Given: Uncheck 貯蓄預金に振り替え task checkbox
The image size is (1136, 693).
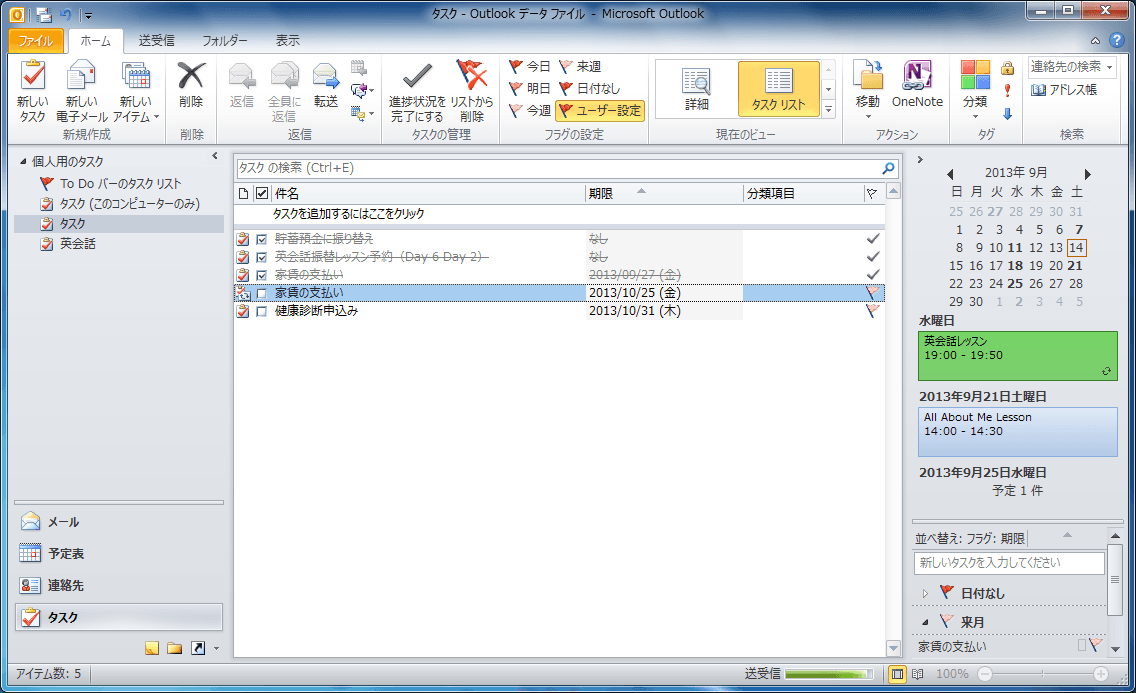Looking at the screenshot, I should [262, 239].
